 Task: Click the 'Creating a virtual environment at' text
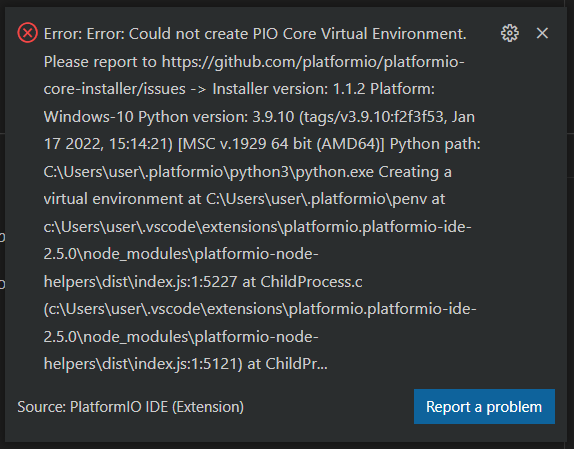(x=247, y=185)
